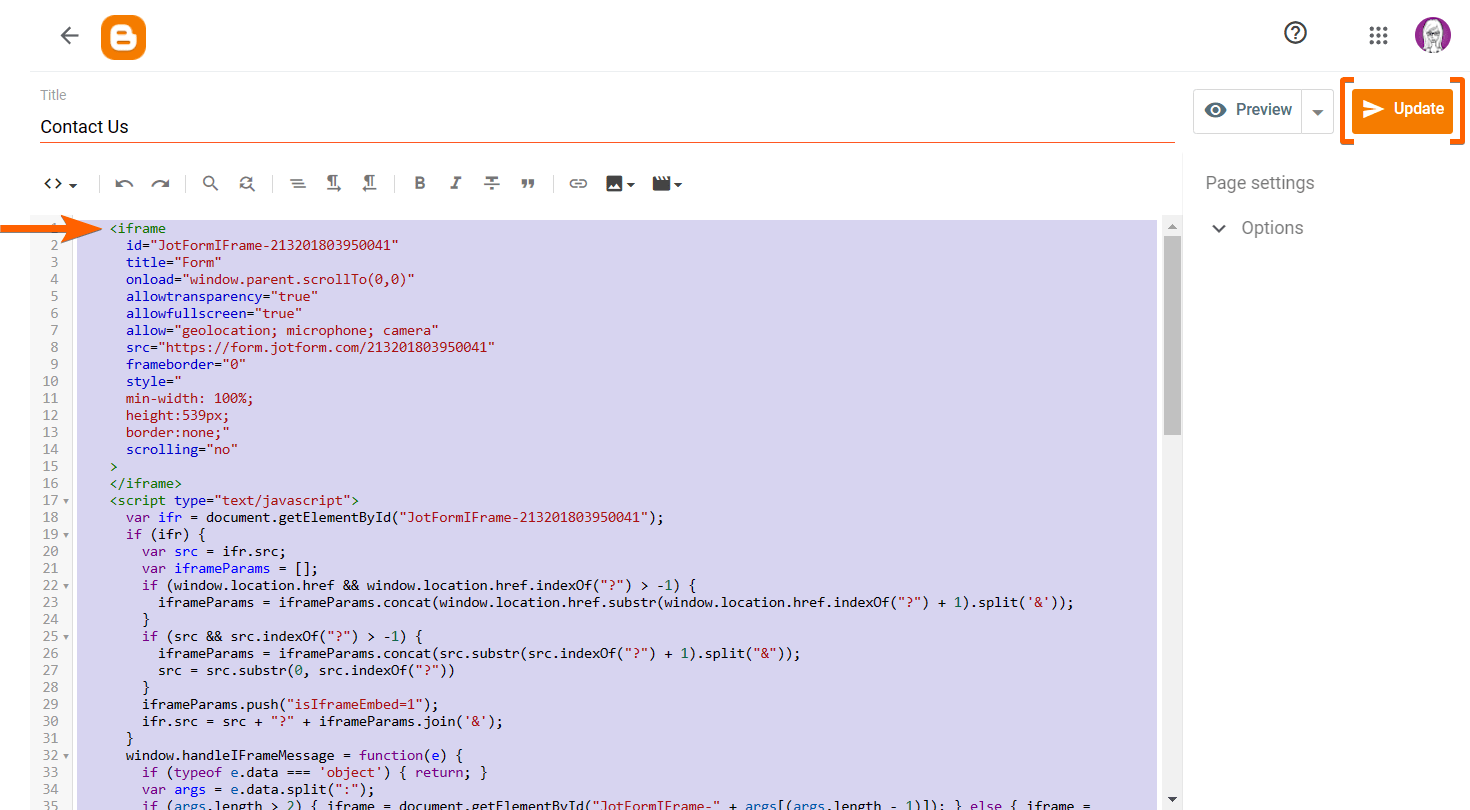
Task: Open the Google apps grid
Action: (x=1378, y=36)
